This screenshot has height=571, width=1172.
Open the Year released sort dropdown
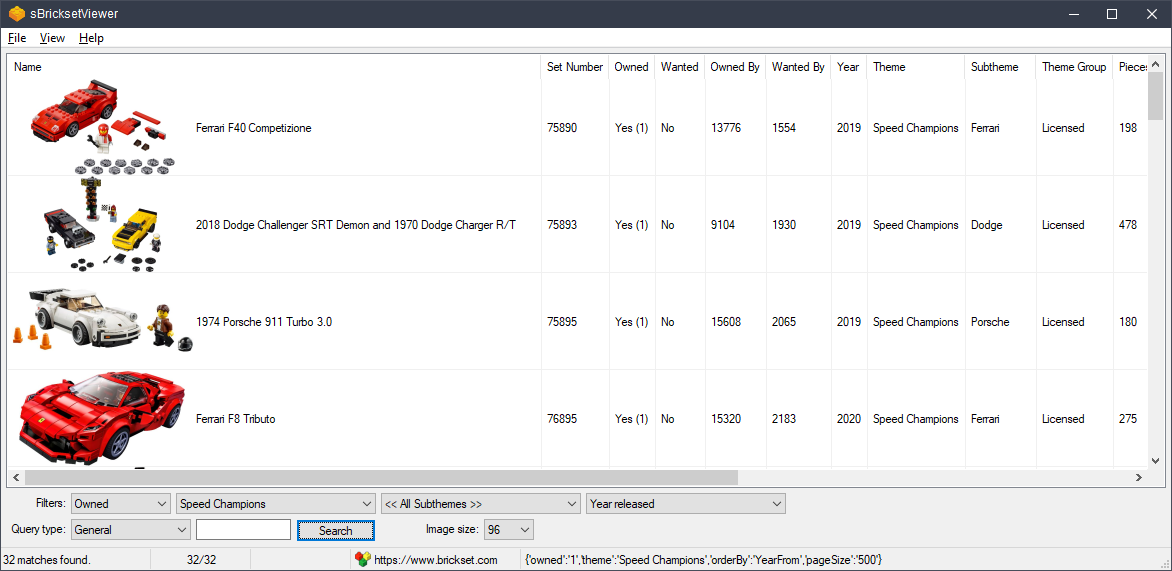click(x=685, y=503)
